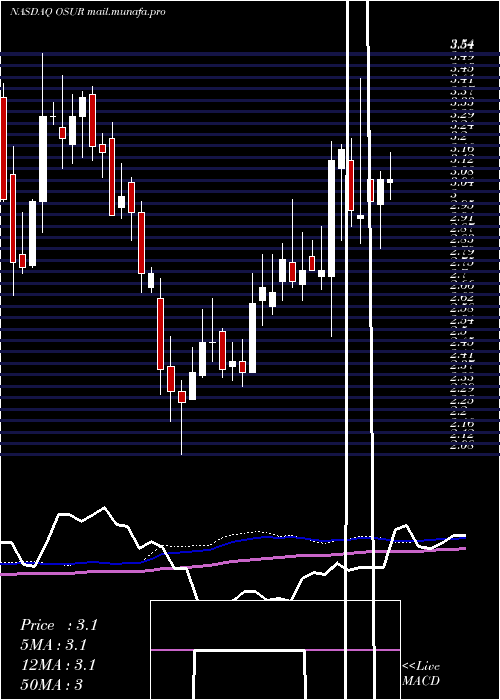Click the 3.54 top price label

pos(462,44)
